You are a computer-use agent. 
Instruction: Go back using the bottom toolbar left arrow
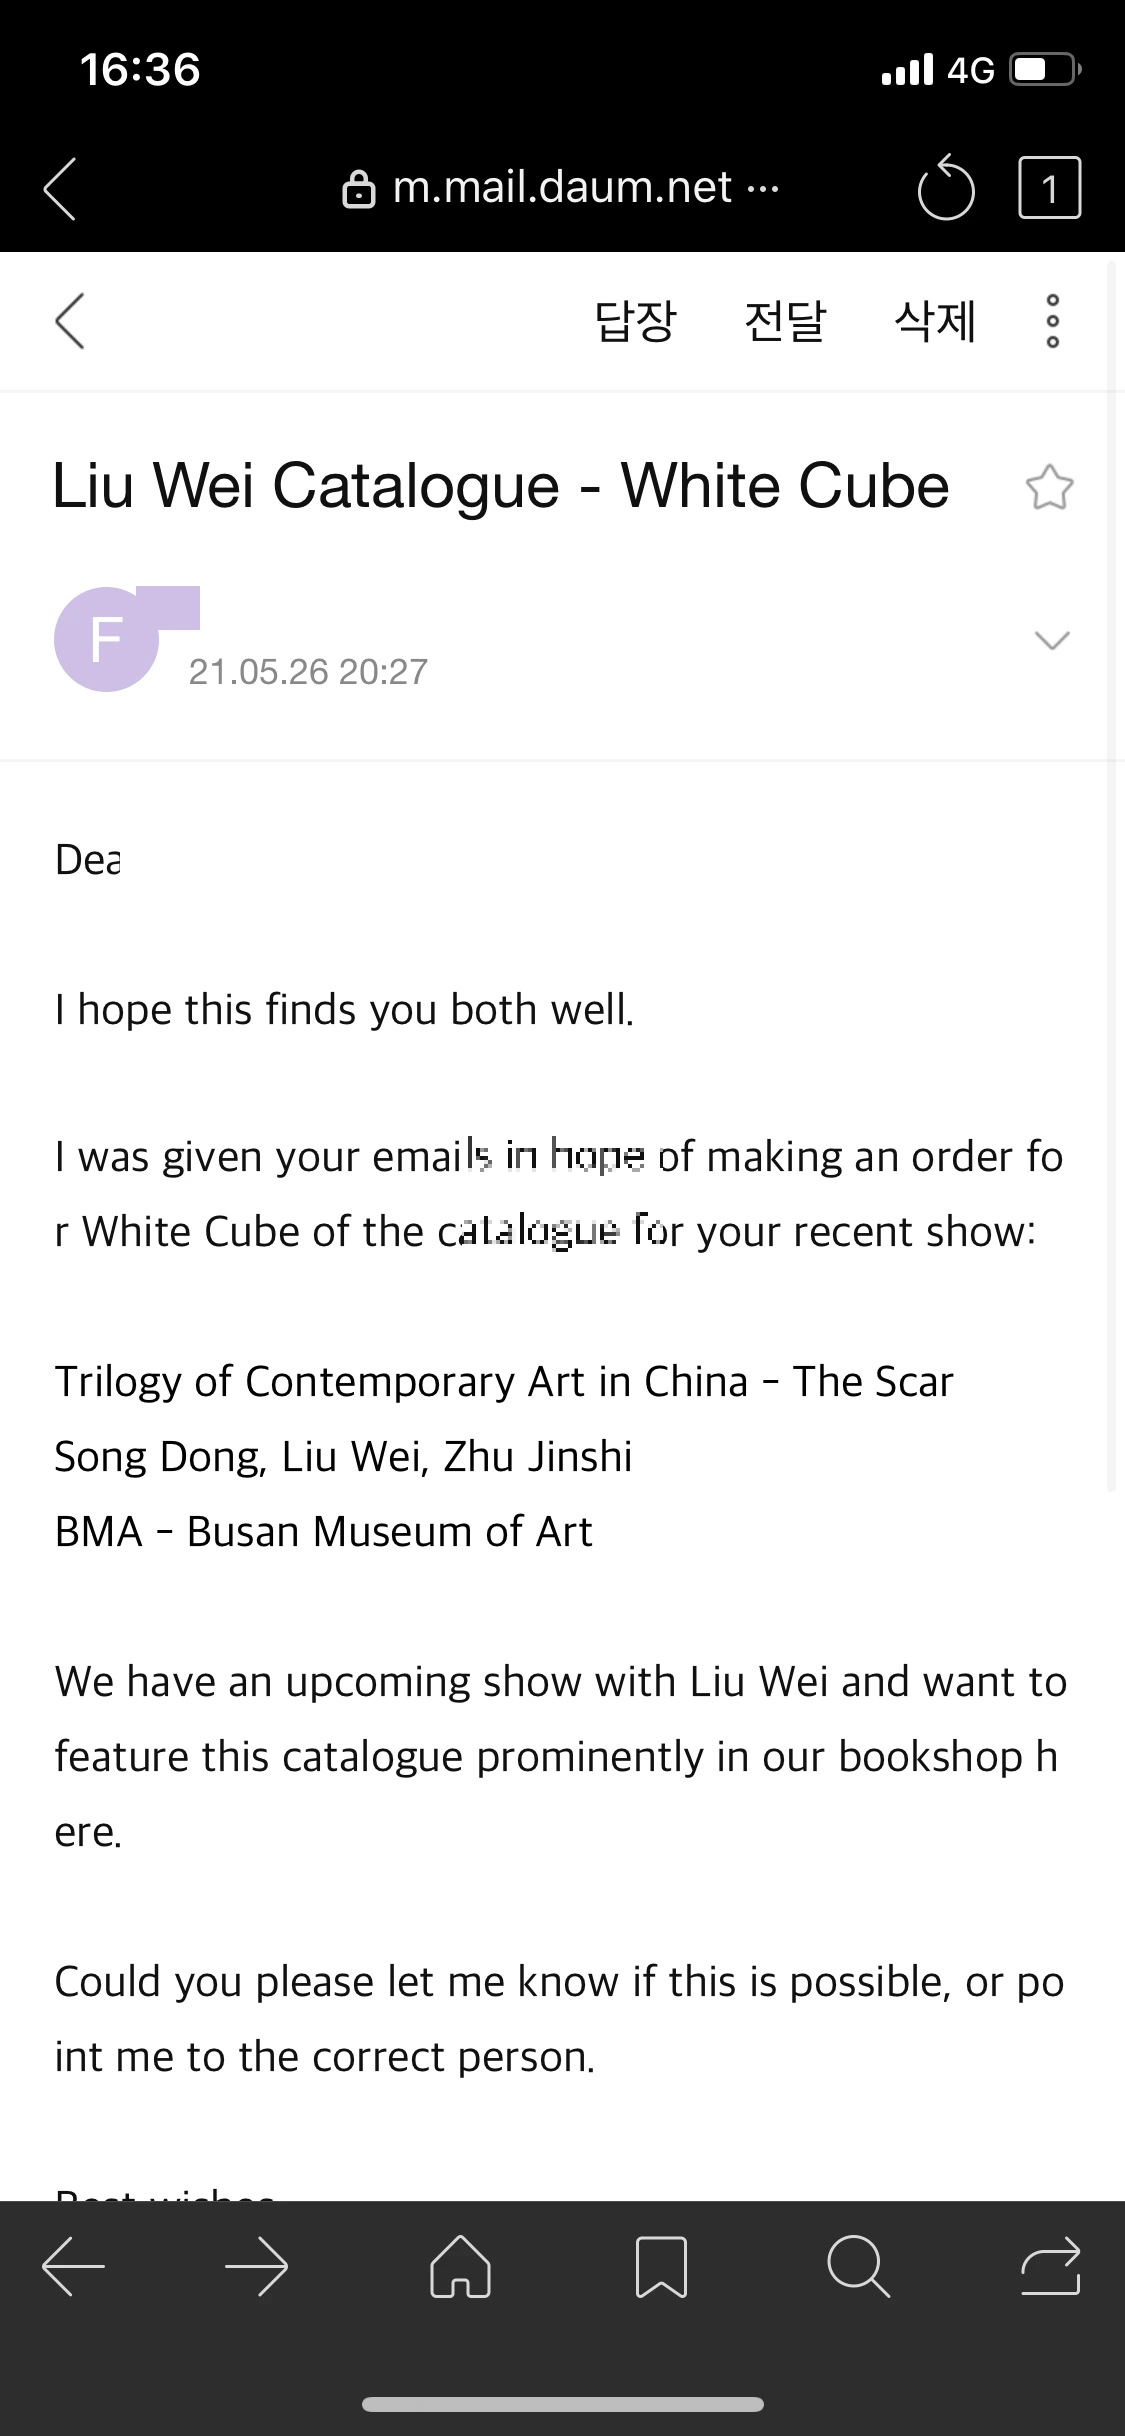point(73,2266)
